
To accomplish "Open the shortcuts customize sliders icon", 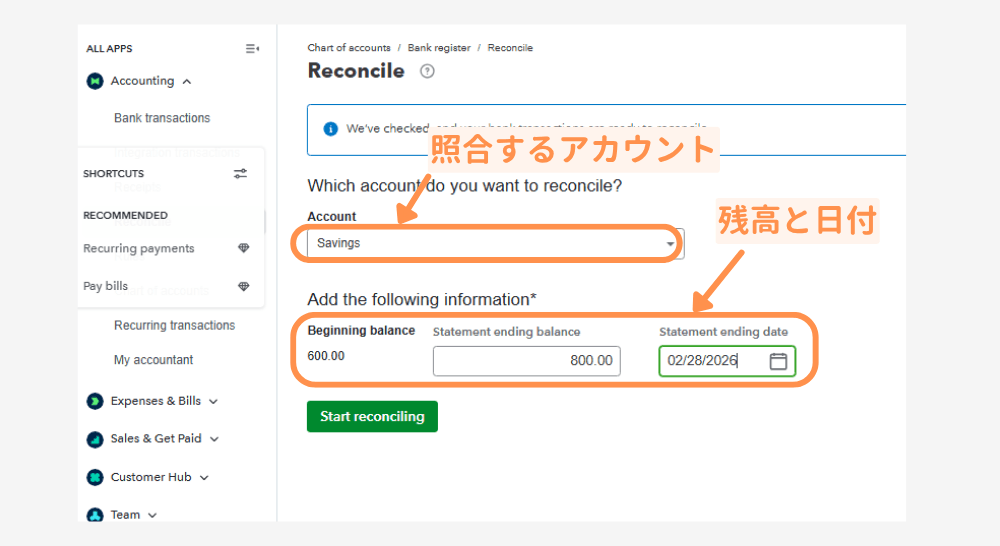I will 241,173.
